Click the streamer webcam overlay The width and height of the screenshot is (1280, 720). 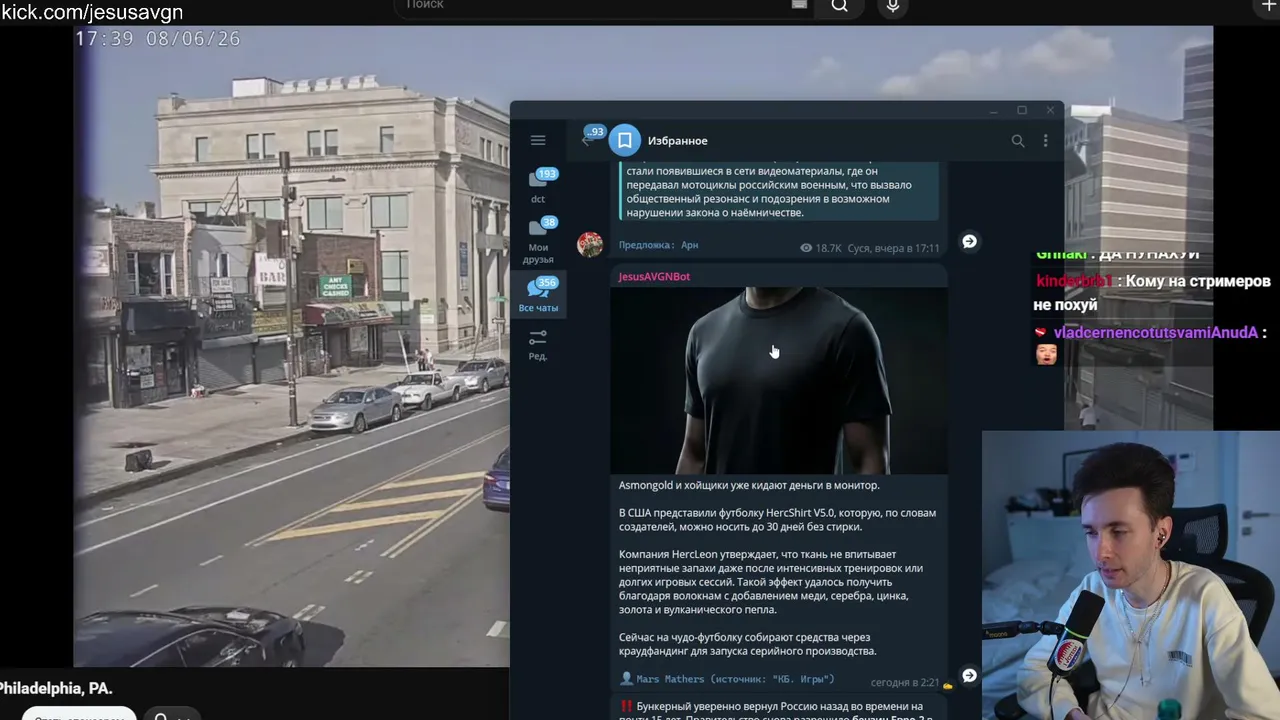click(1131, 575)
